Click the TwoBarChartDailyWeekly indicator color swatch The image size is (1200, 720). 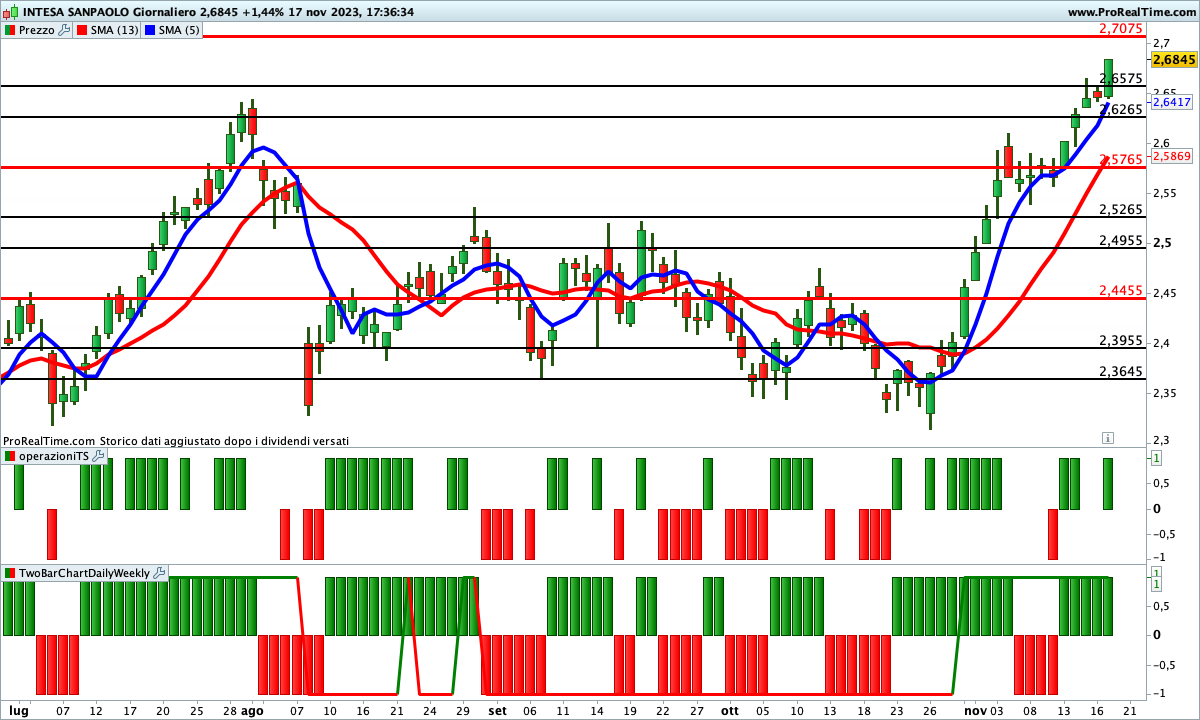[x=10, y=573]
